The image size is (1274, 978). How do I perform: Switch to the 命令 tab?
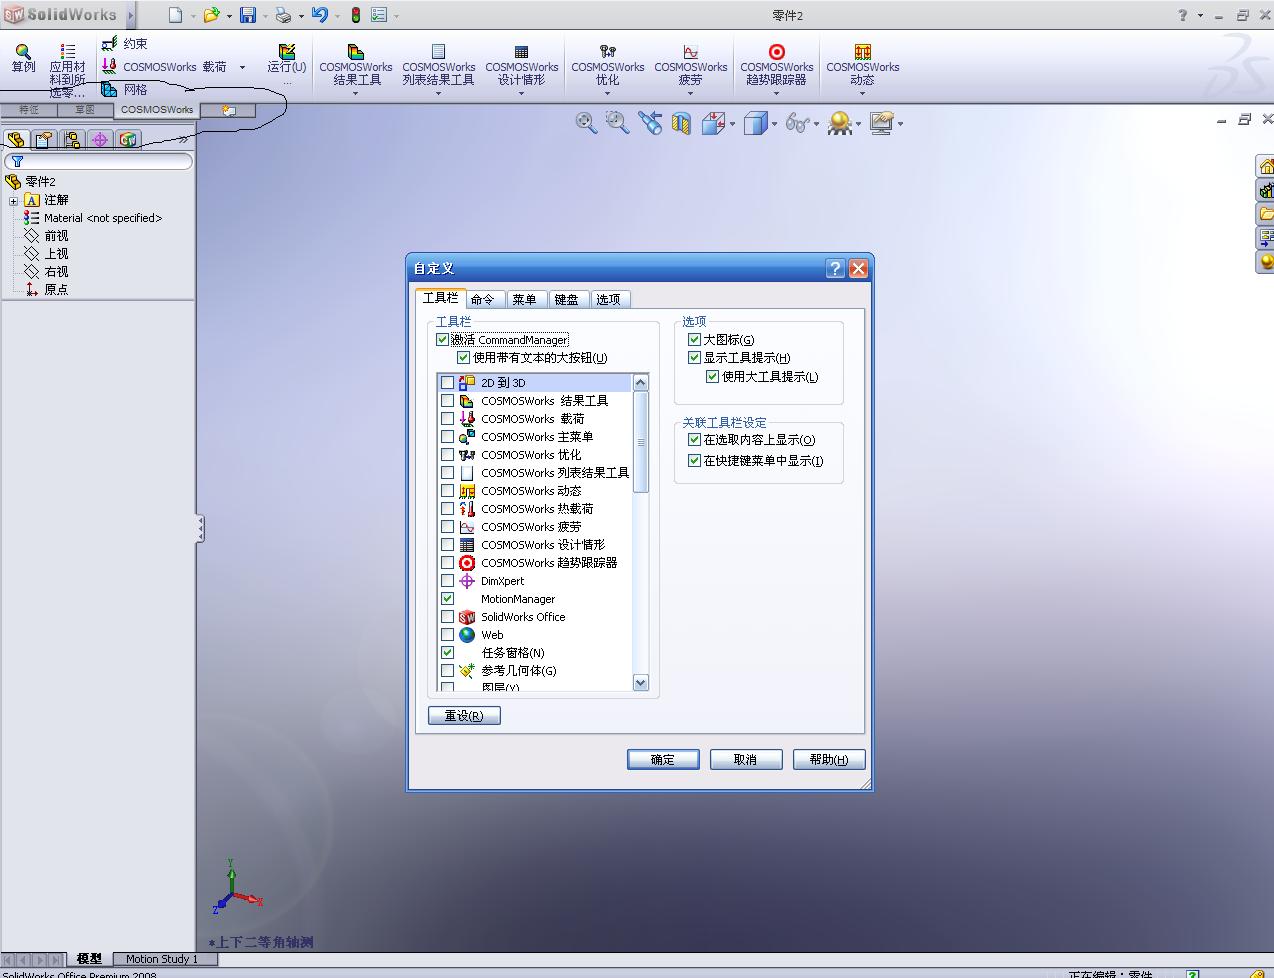coord(483,299)
